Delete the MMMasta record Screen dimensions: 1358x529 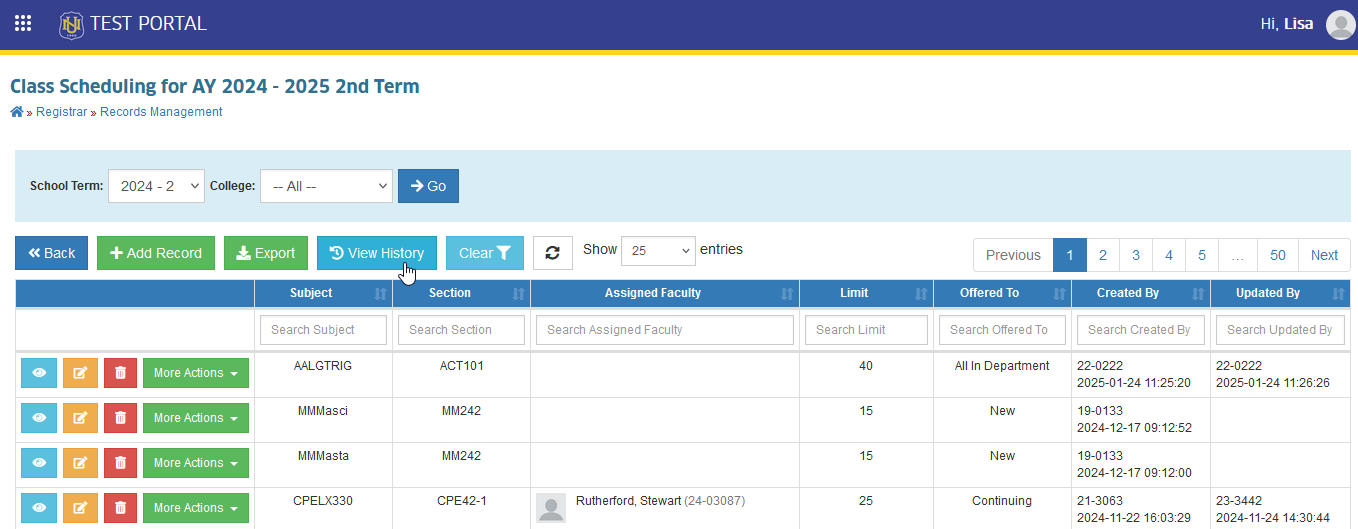pyautogui.click(x=120, y=463)
